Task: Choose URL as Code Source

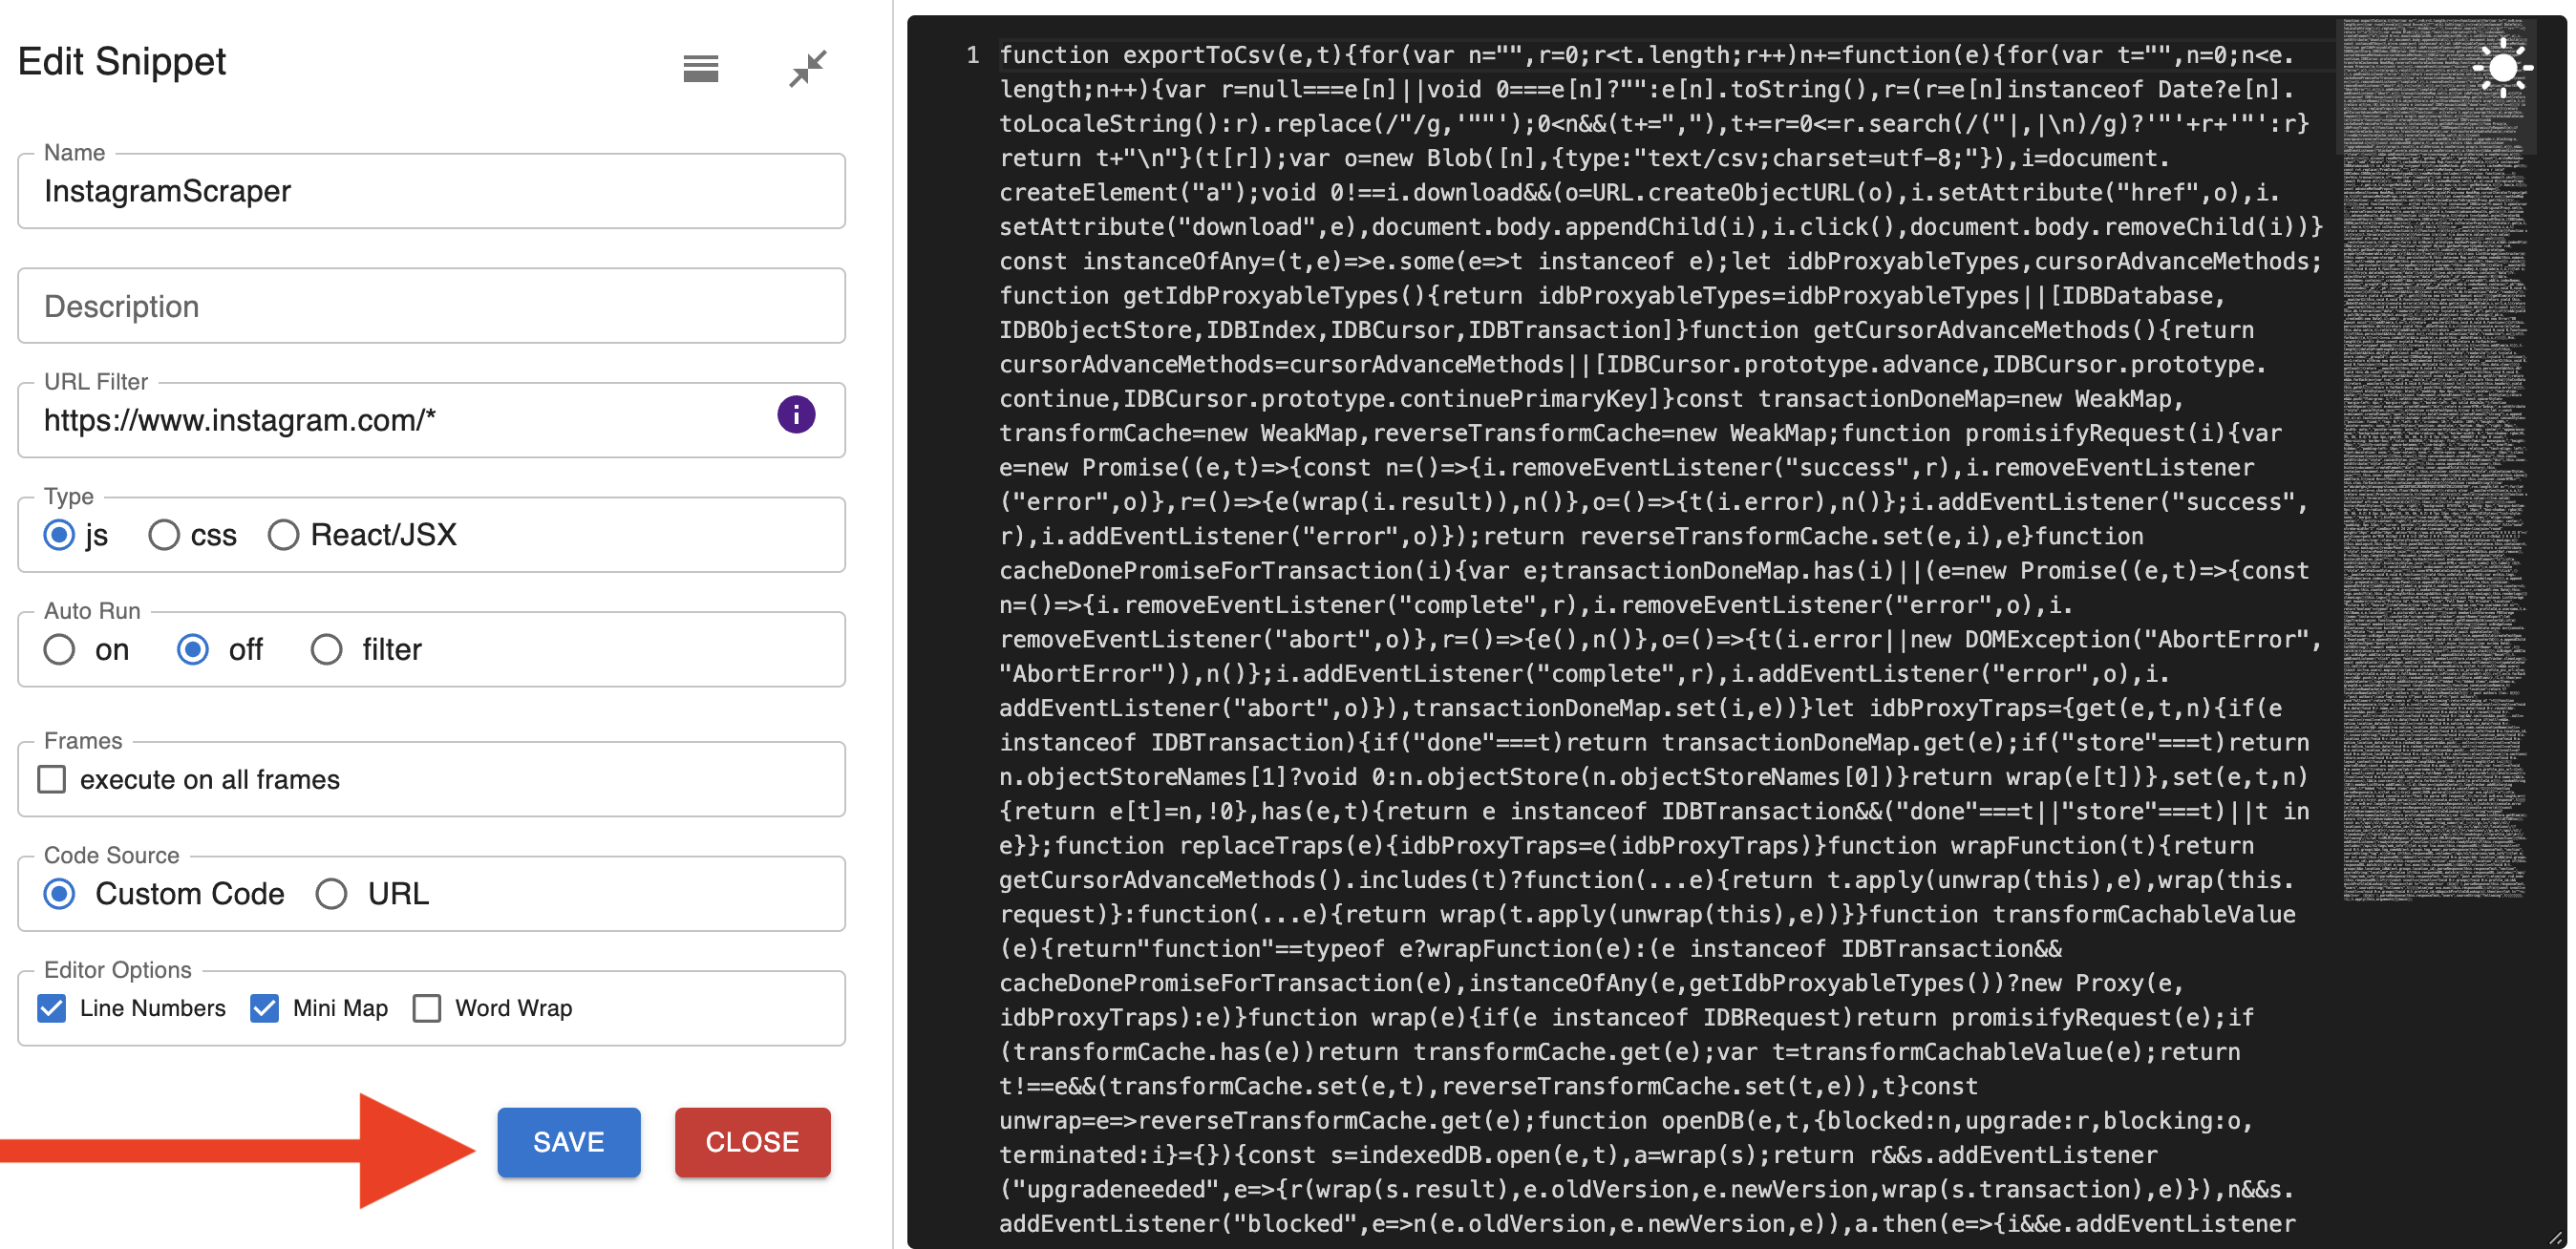Action: click(332, 893)
